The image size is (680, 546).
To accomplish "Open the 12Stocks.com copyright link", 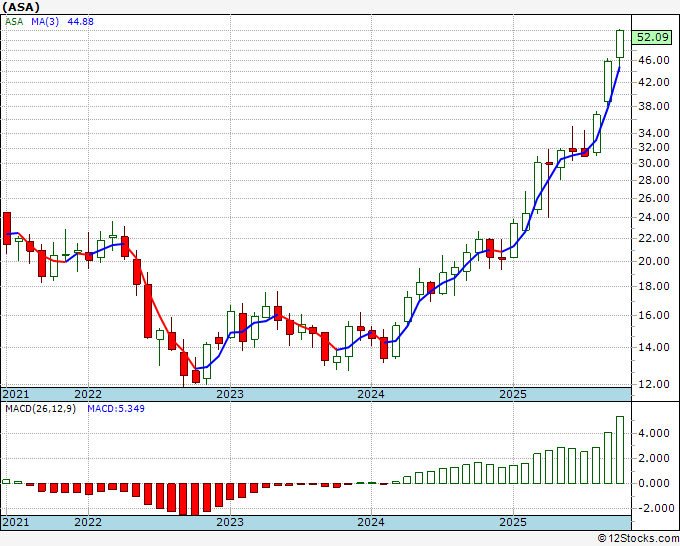I will click(638, 539).
